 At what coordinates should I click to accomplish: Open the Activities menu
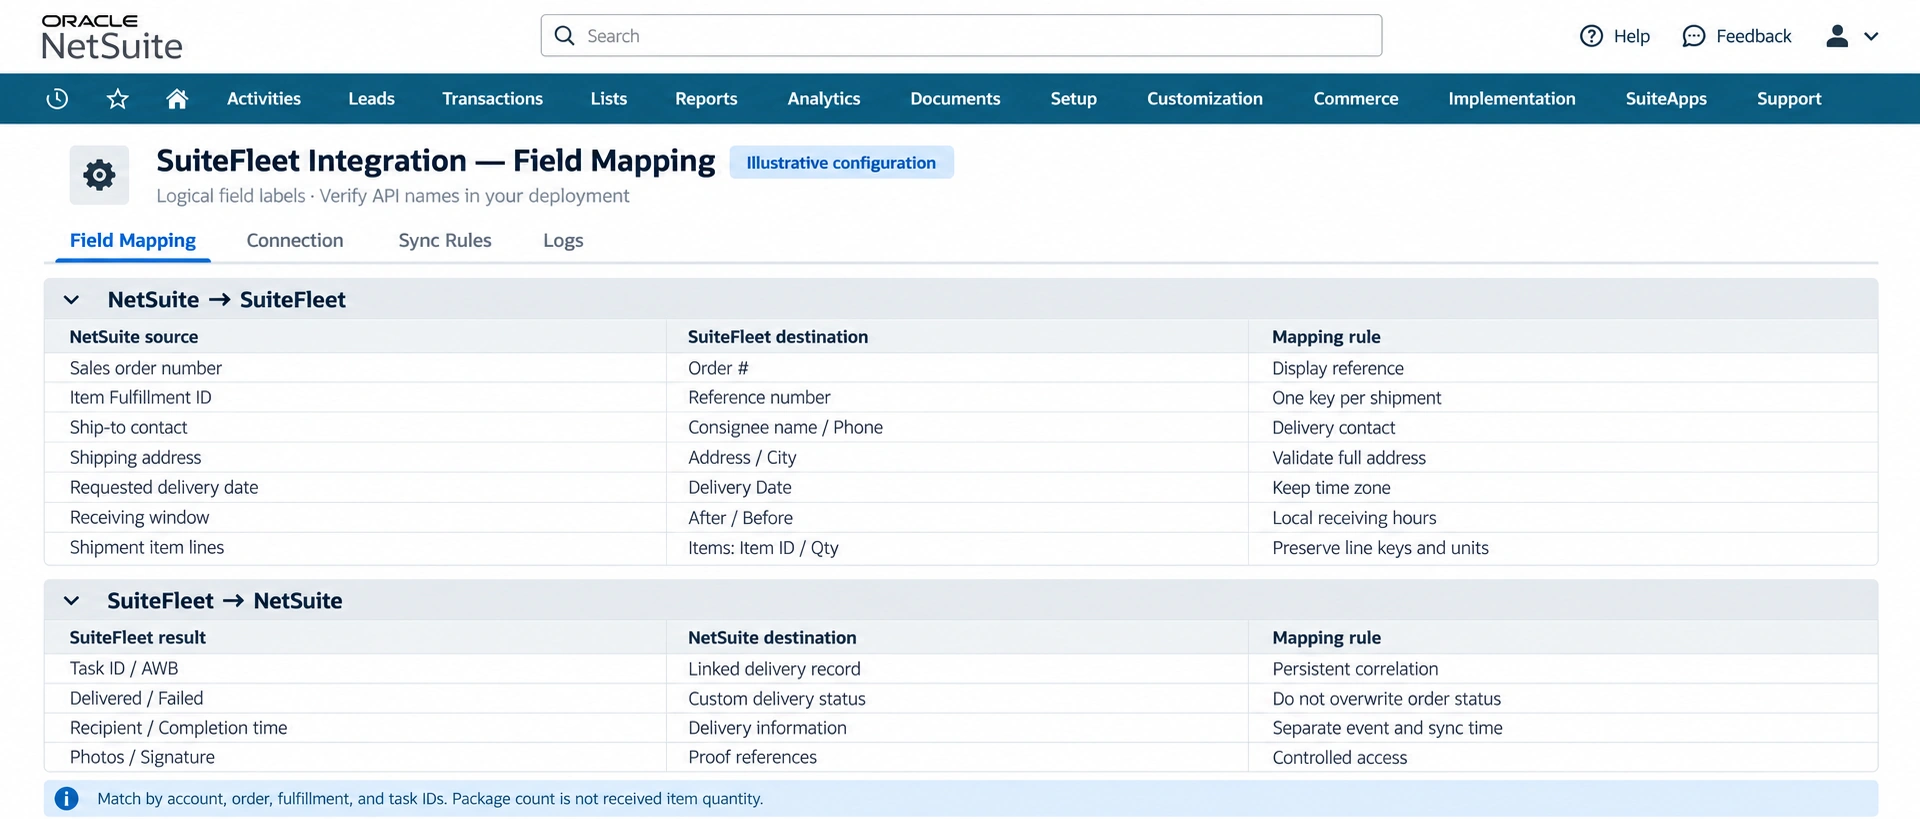click(264, 98)
